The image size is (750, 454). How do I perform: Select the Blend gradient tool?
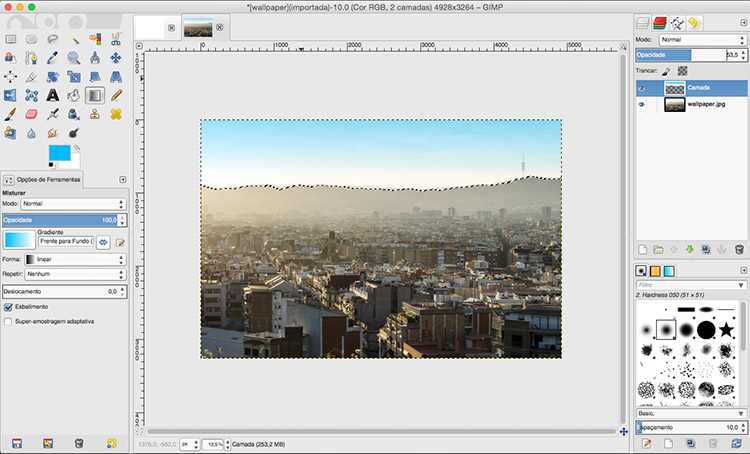coord(95,95)
